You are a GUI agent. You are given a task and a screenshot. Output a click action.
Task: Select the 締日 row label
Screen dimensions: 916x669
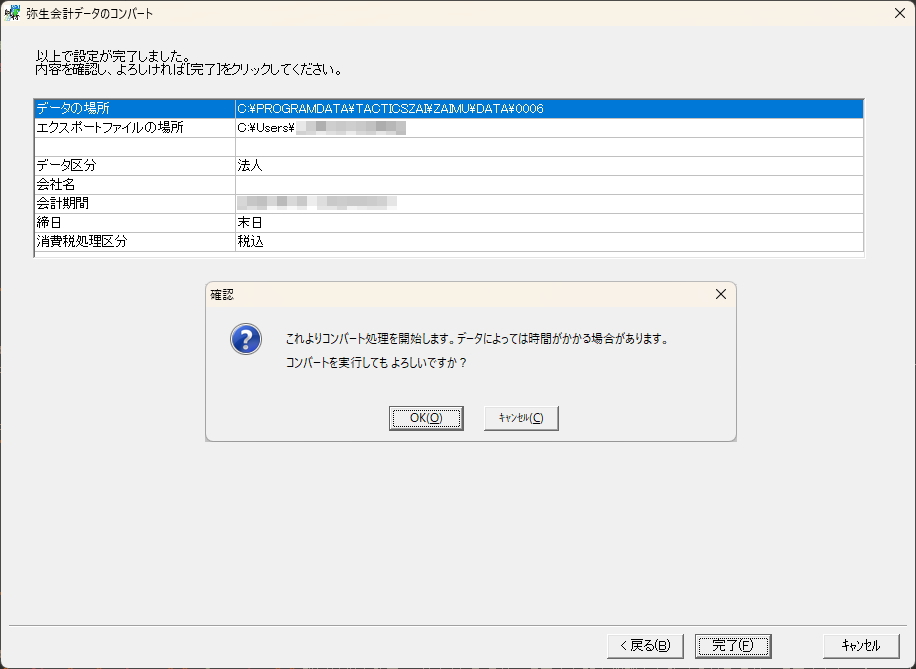tap(135, 223)
